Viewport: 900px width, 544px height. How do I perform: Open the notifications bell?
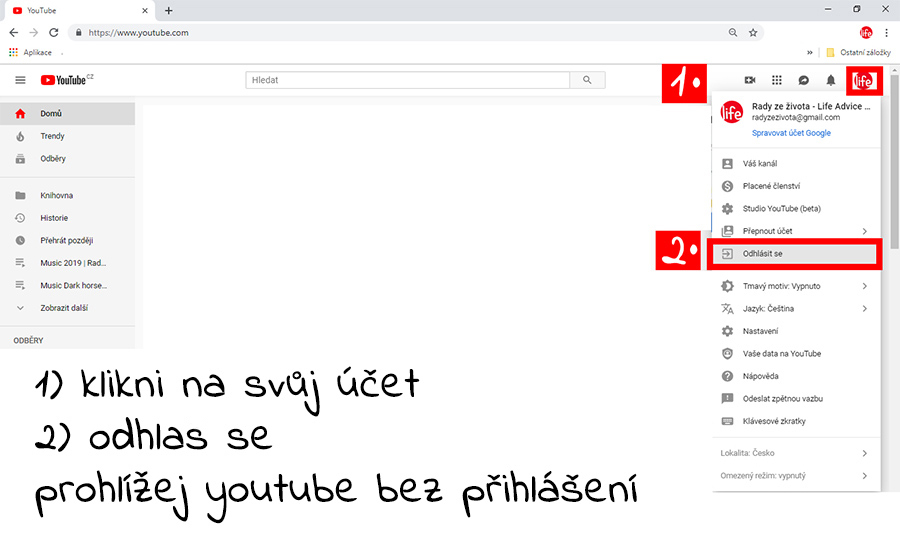pos(831,80)
